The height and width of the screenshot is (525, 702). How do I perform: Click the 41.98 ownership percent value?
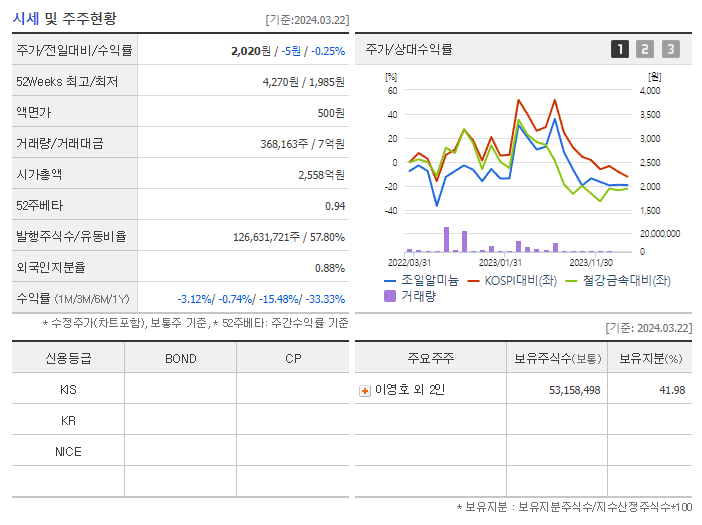(x=672, y=390)
